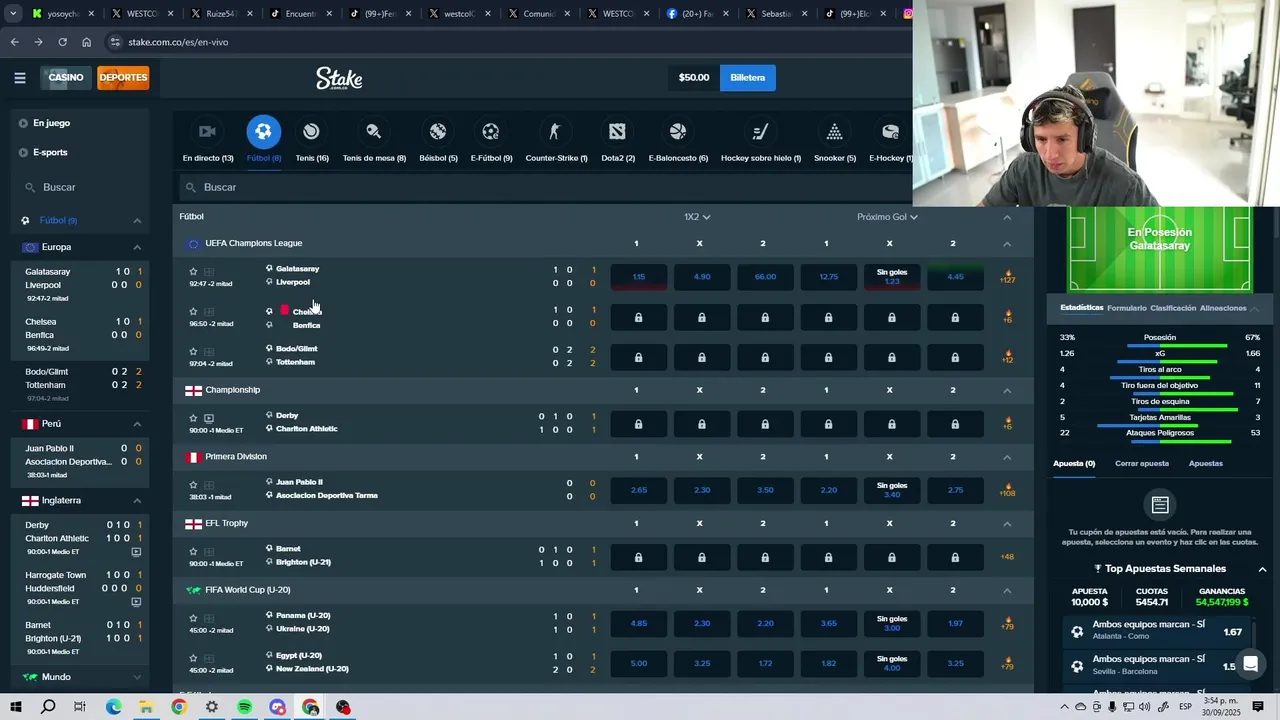Select the Tenis de mesa icon
Image resolution: width=1280 pixels, height=720 pixels.
pyautogui.click(x=374, y=132)
